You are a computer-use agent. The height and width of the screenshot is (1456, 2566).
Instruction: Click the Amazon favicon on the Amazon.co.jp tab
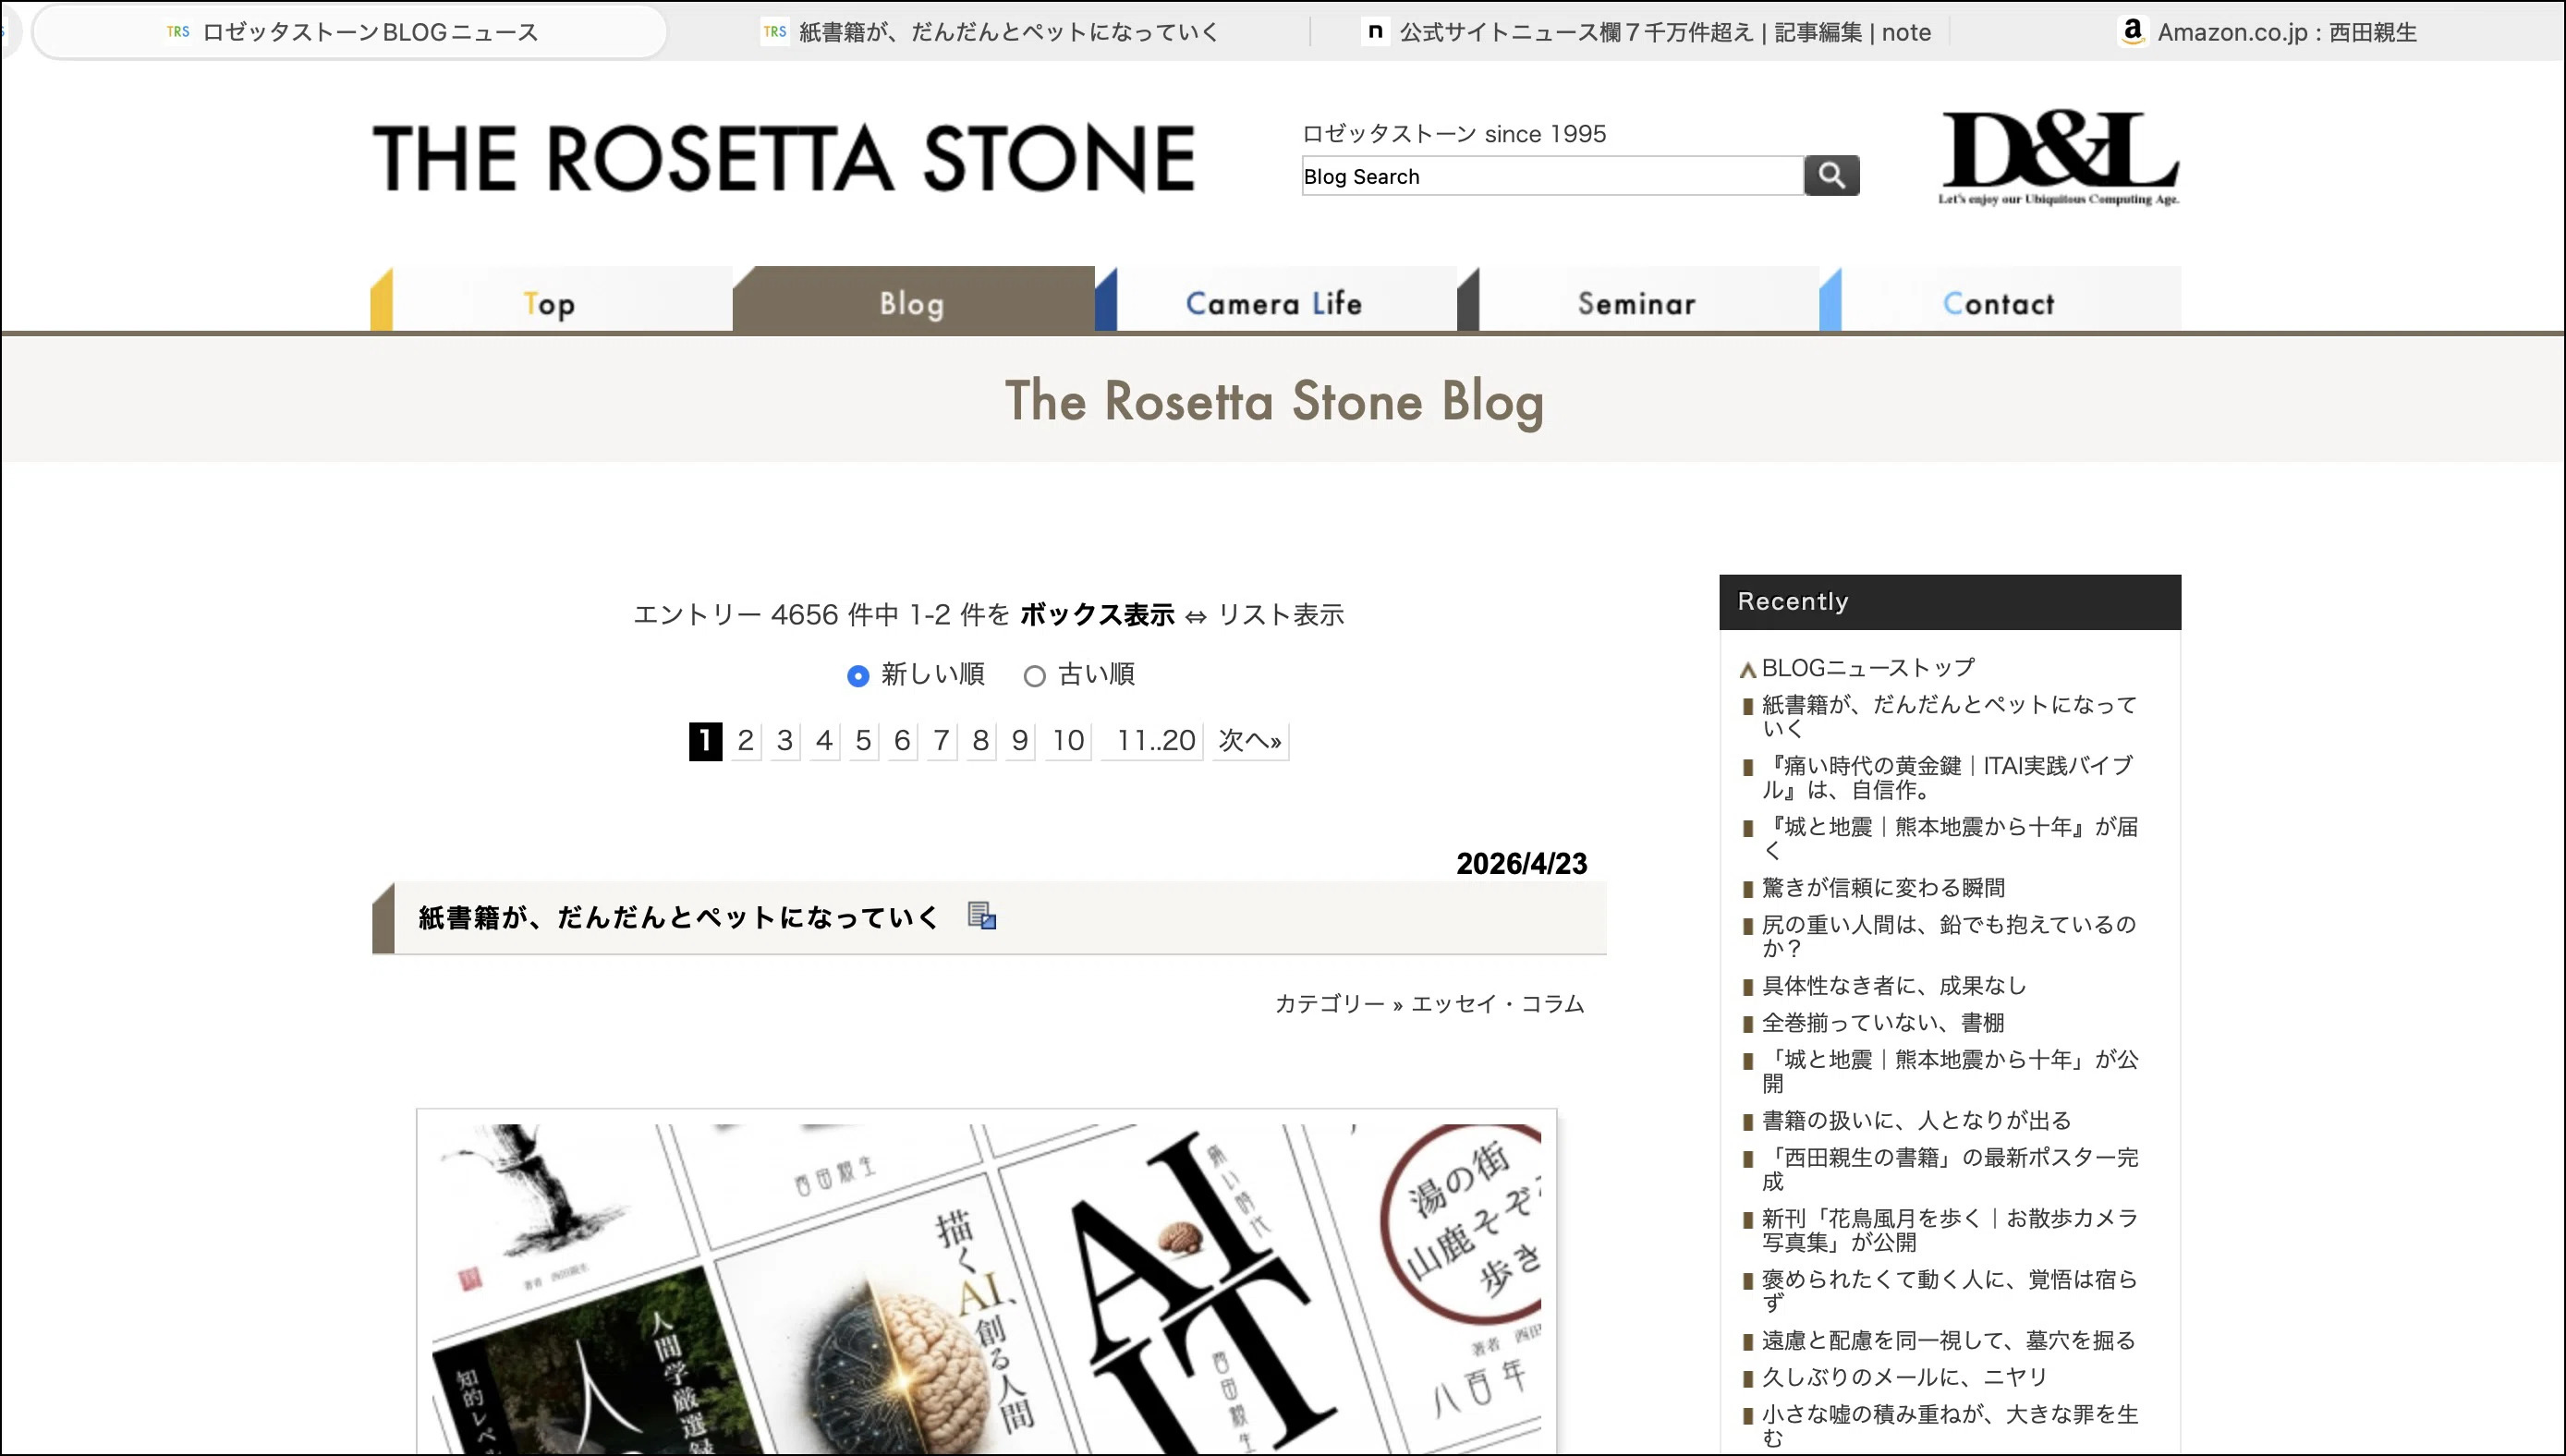[x=2132, y=31]
